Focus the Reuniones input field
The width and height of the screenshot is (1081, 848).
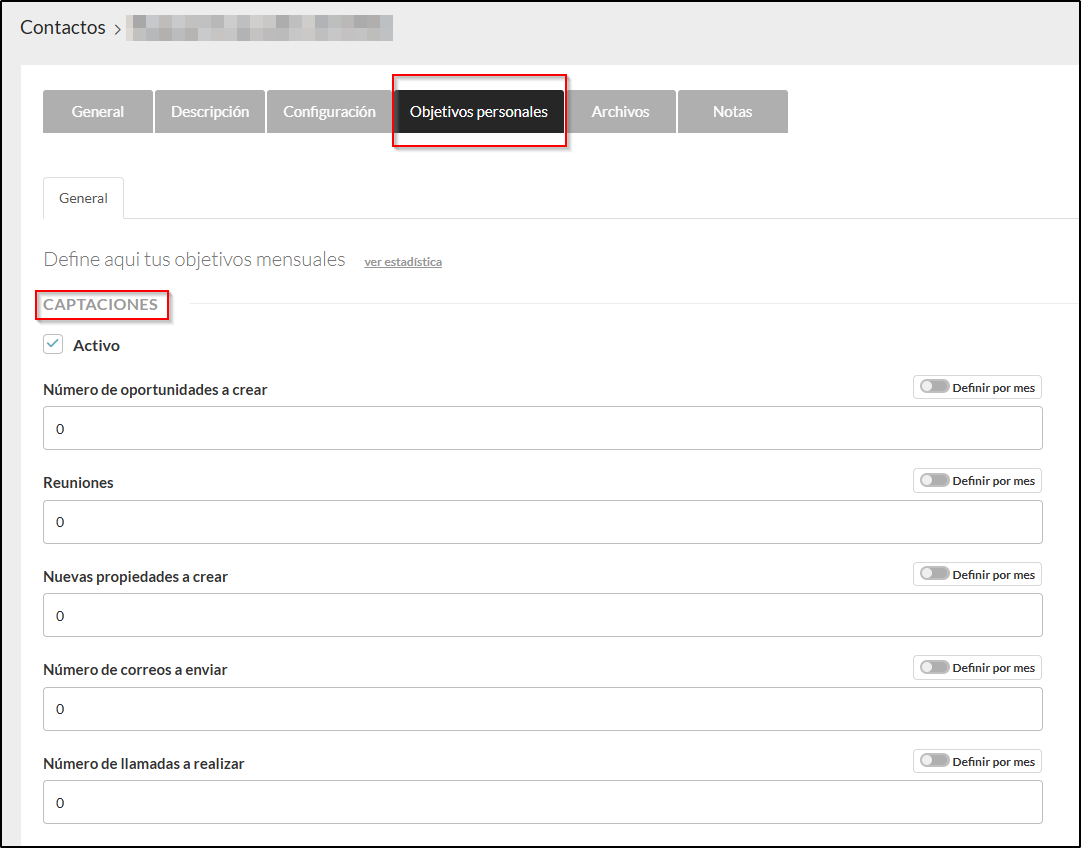(x=542, y=522)
